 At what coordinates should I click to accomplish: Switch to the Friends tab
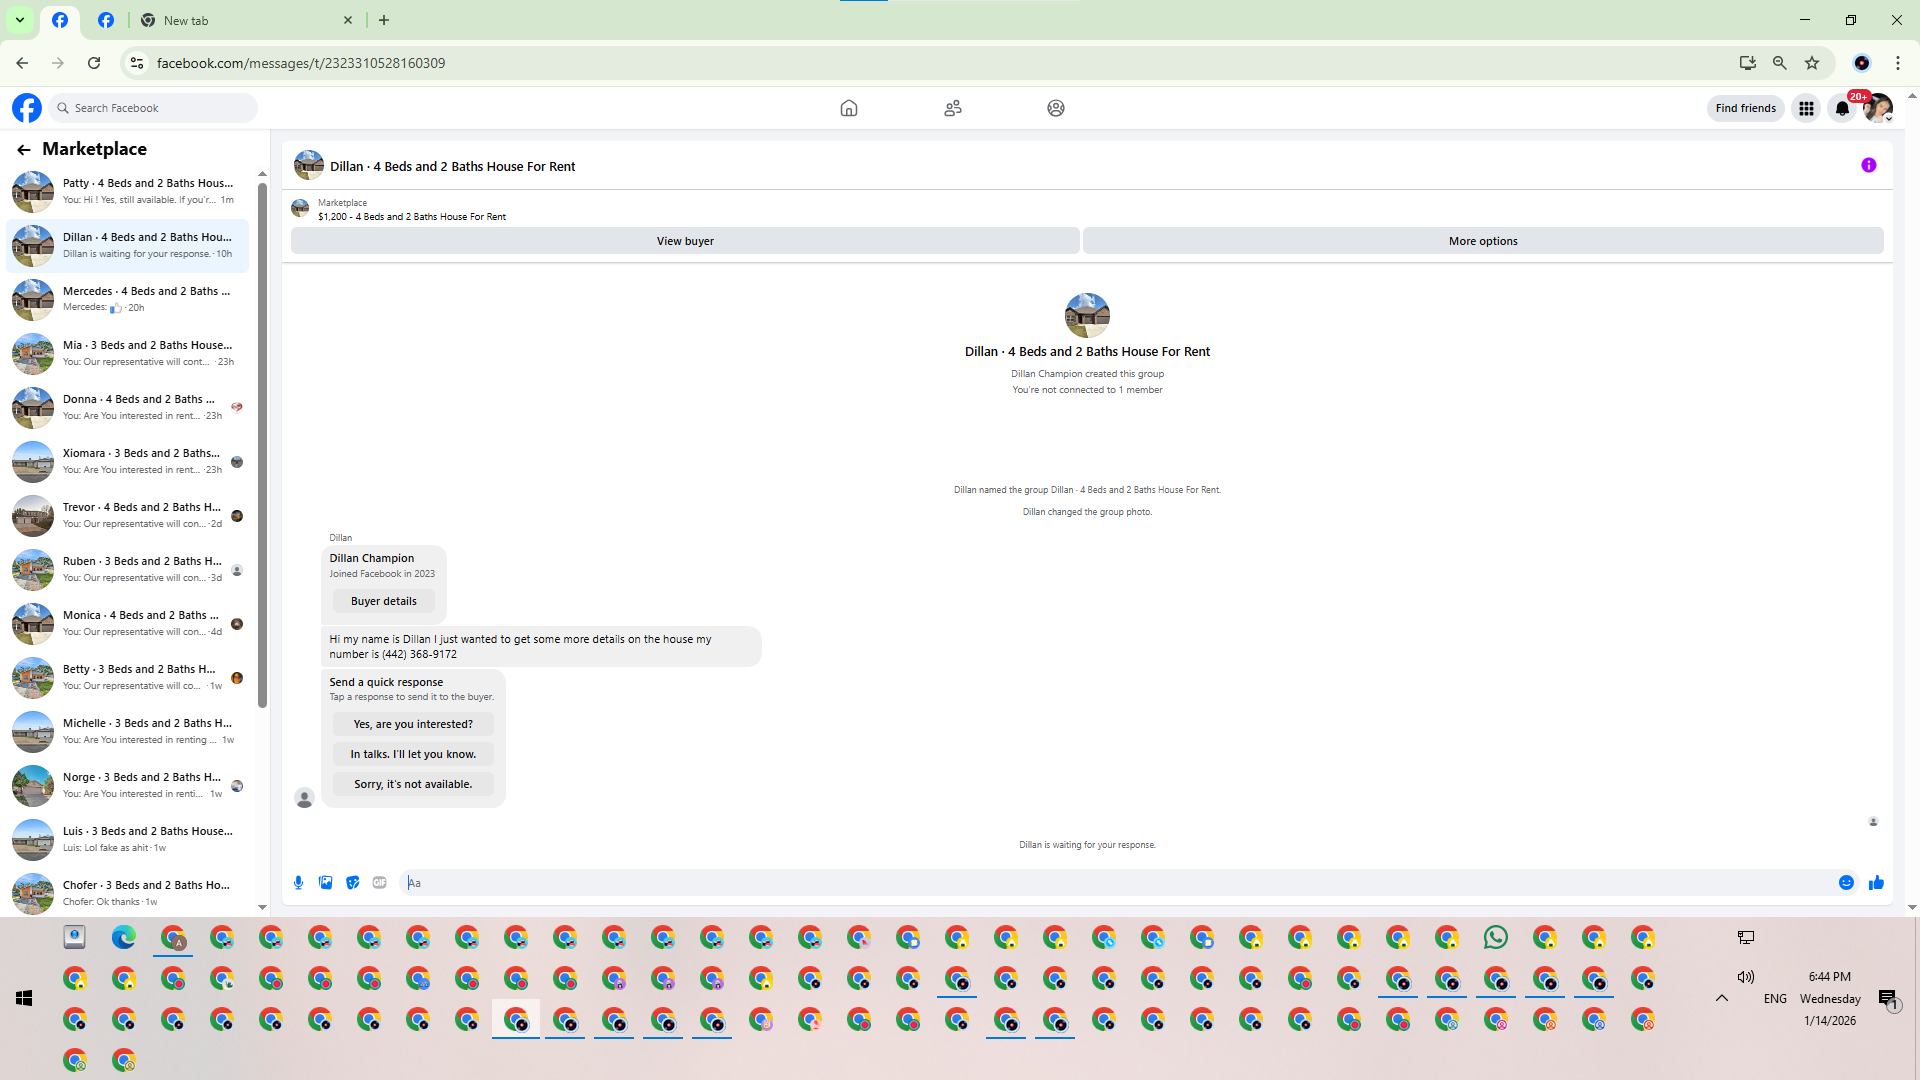pyautogui.click(x=952, y=108)
